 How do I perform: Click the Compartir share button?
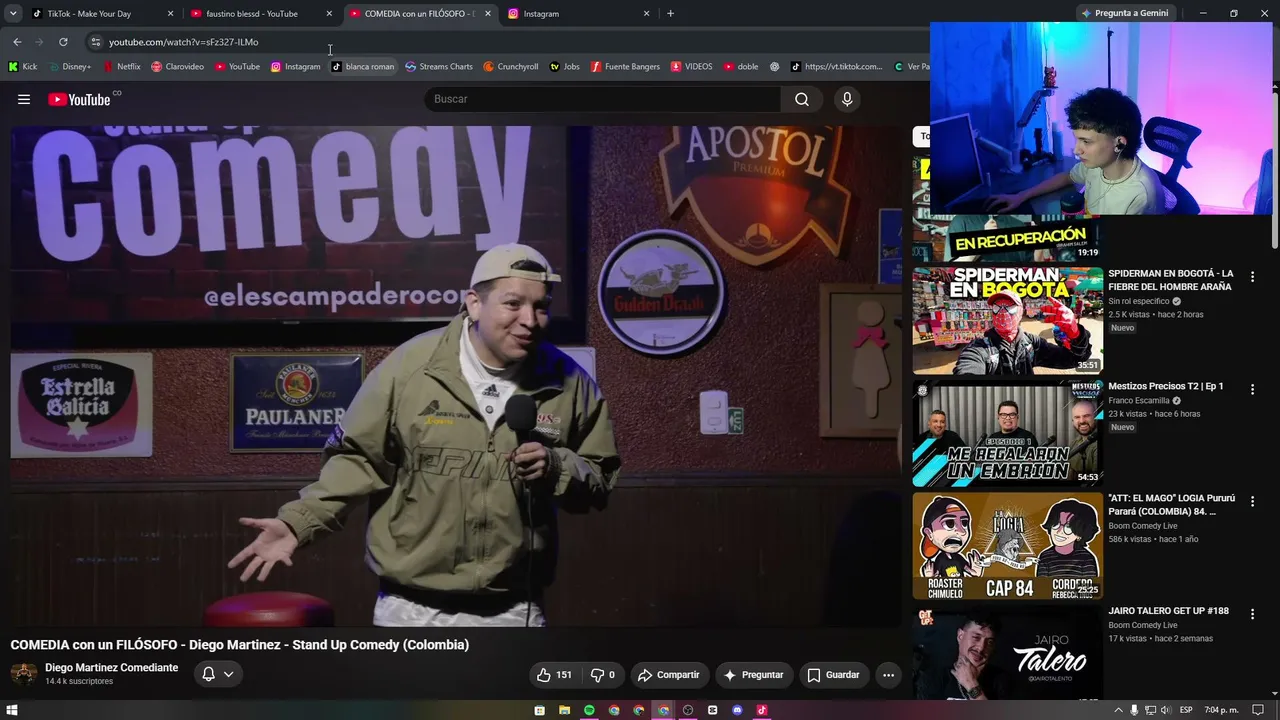669,675
